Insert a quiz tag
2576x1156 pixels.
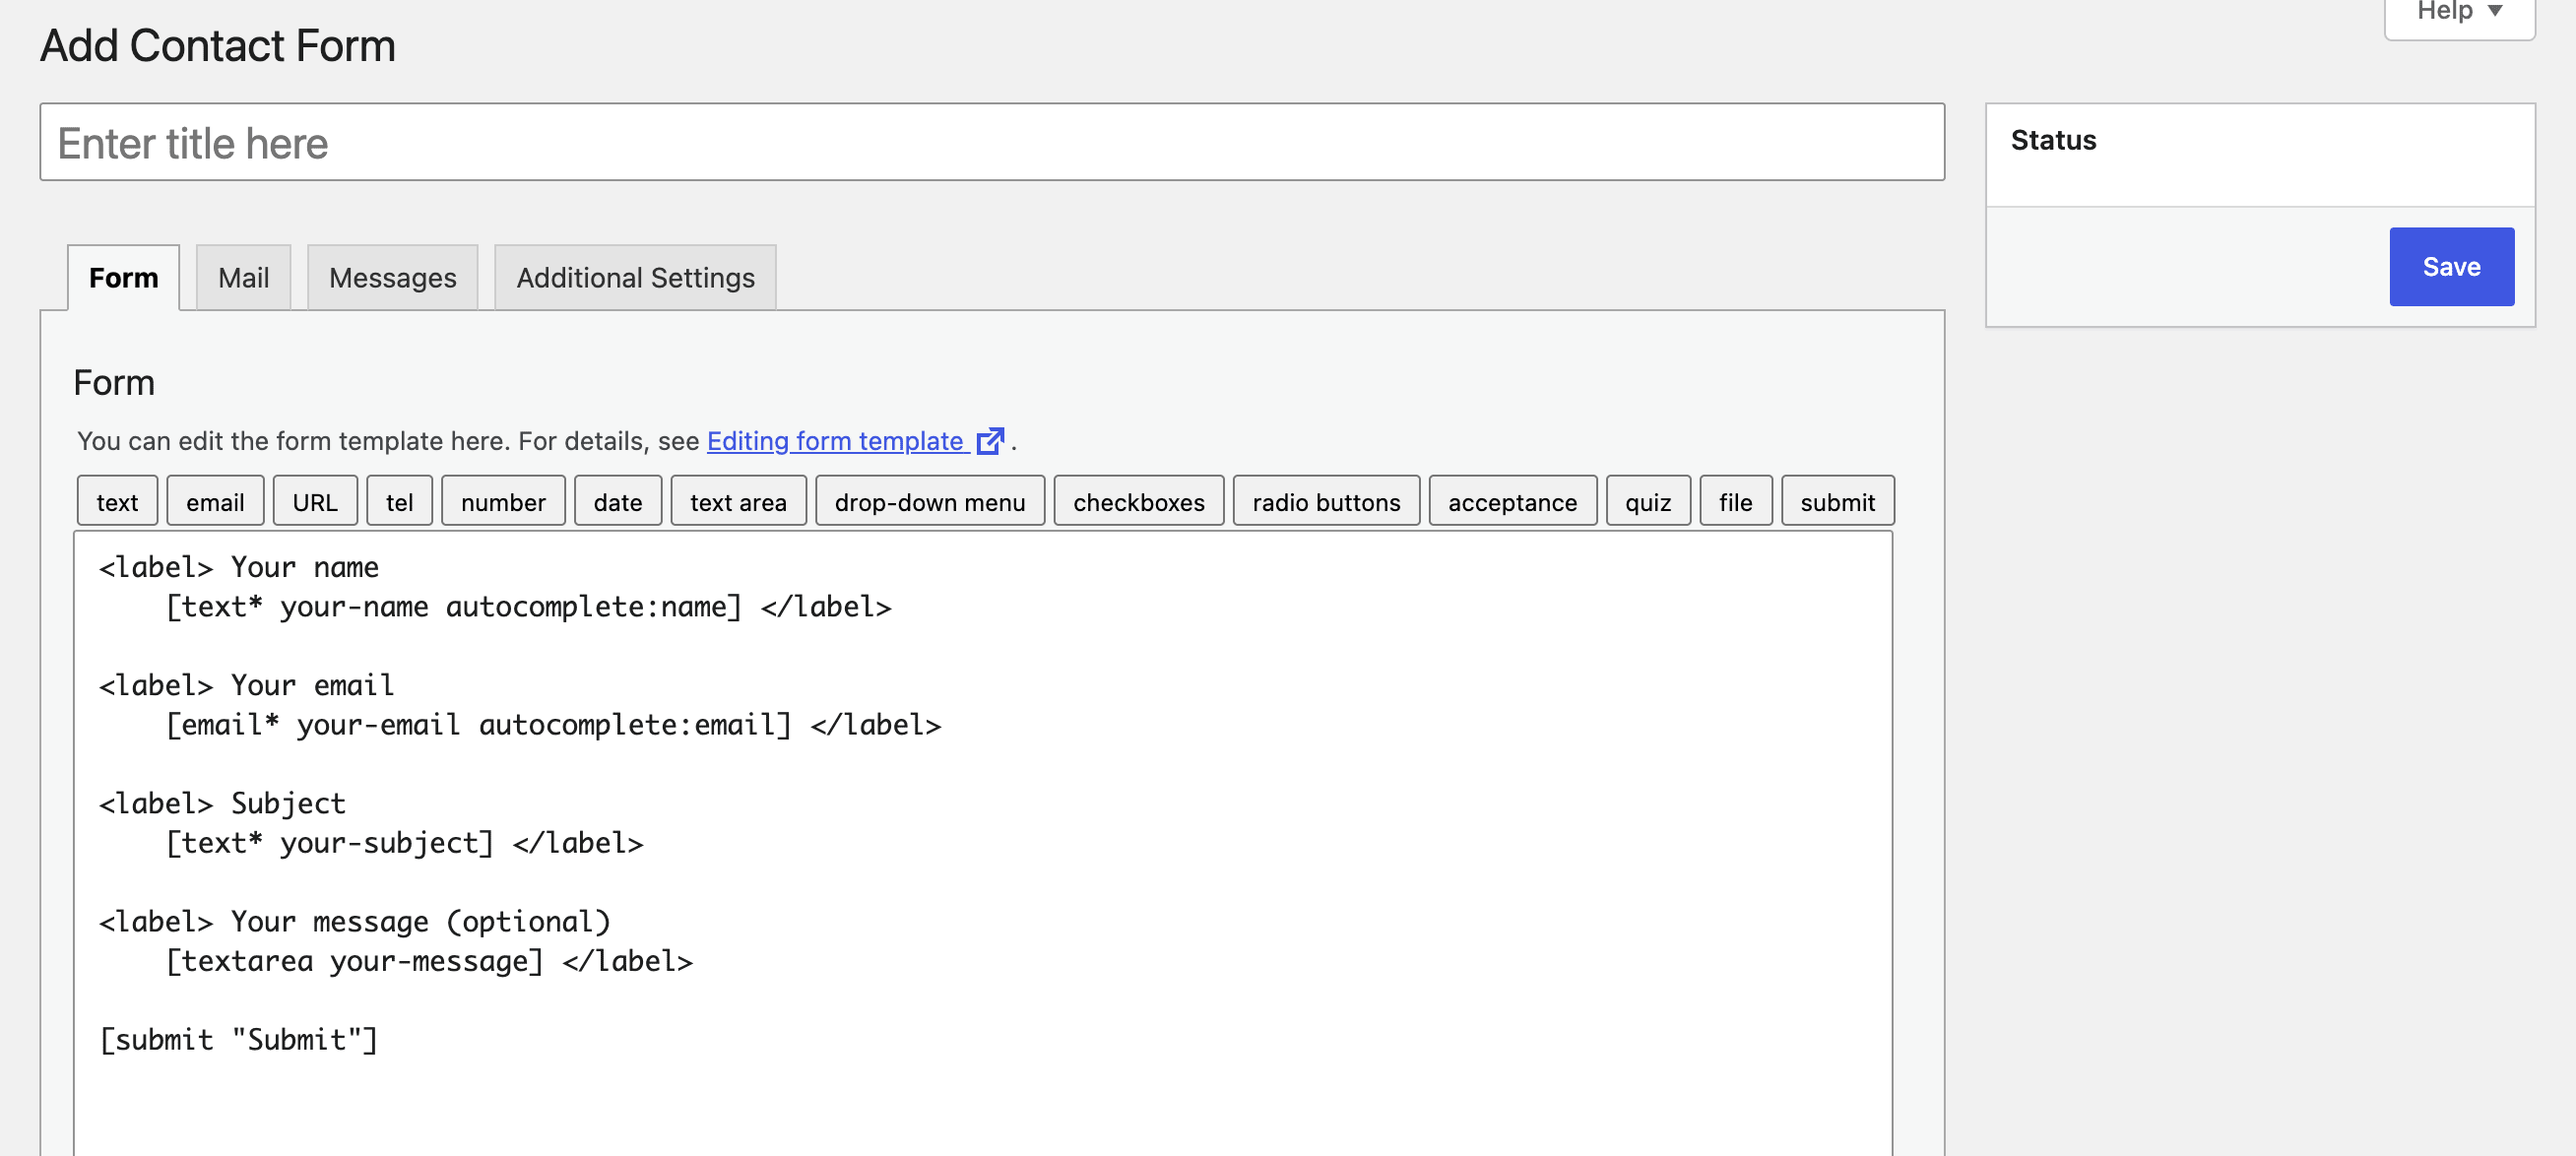1648,501
